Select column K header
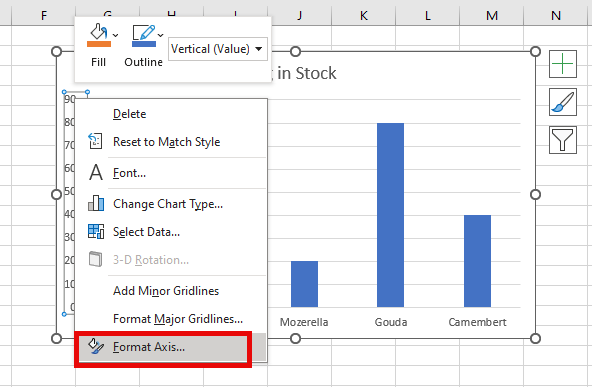Viewport: 592px width, 387px height. click(364, 15)
